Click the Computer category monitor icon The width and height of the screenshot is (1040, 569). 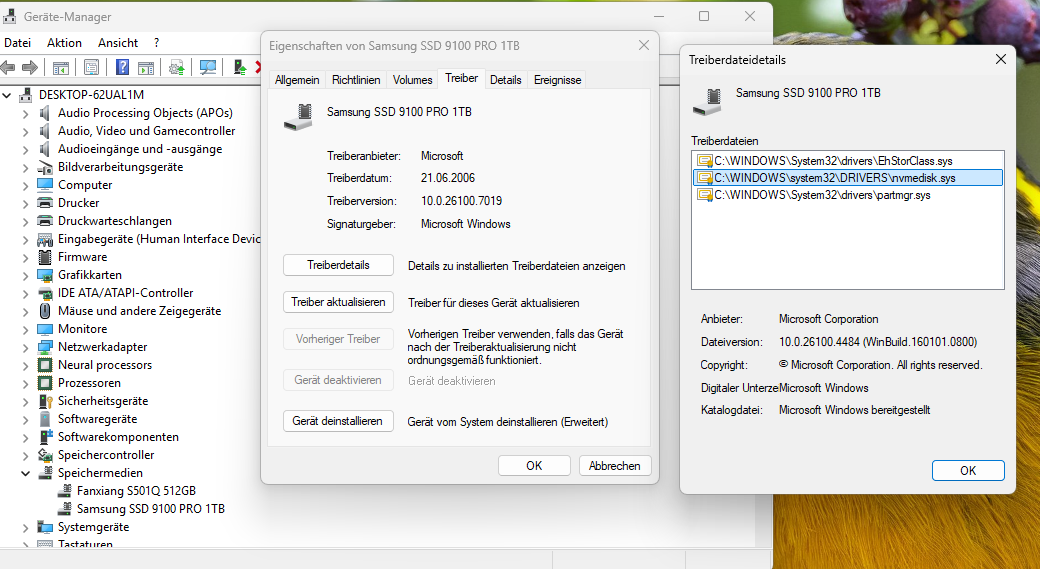point(44,185)
